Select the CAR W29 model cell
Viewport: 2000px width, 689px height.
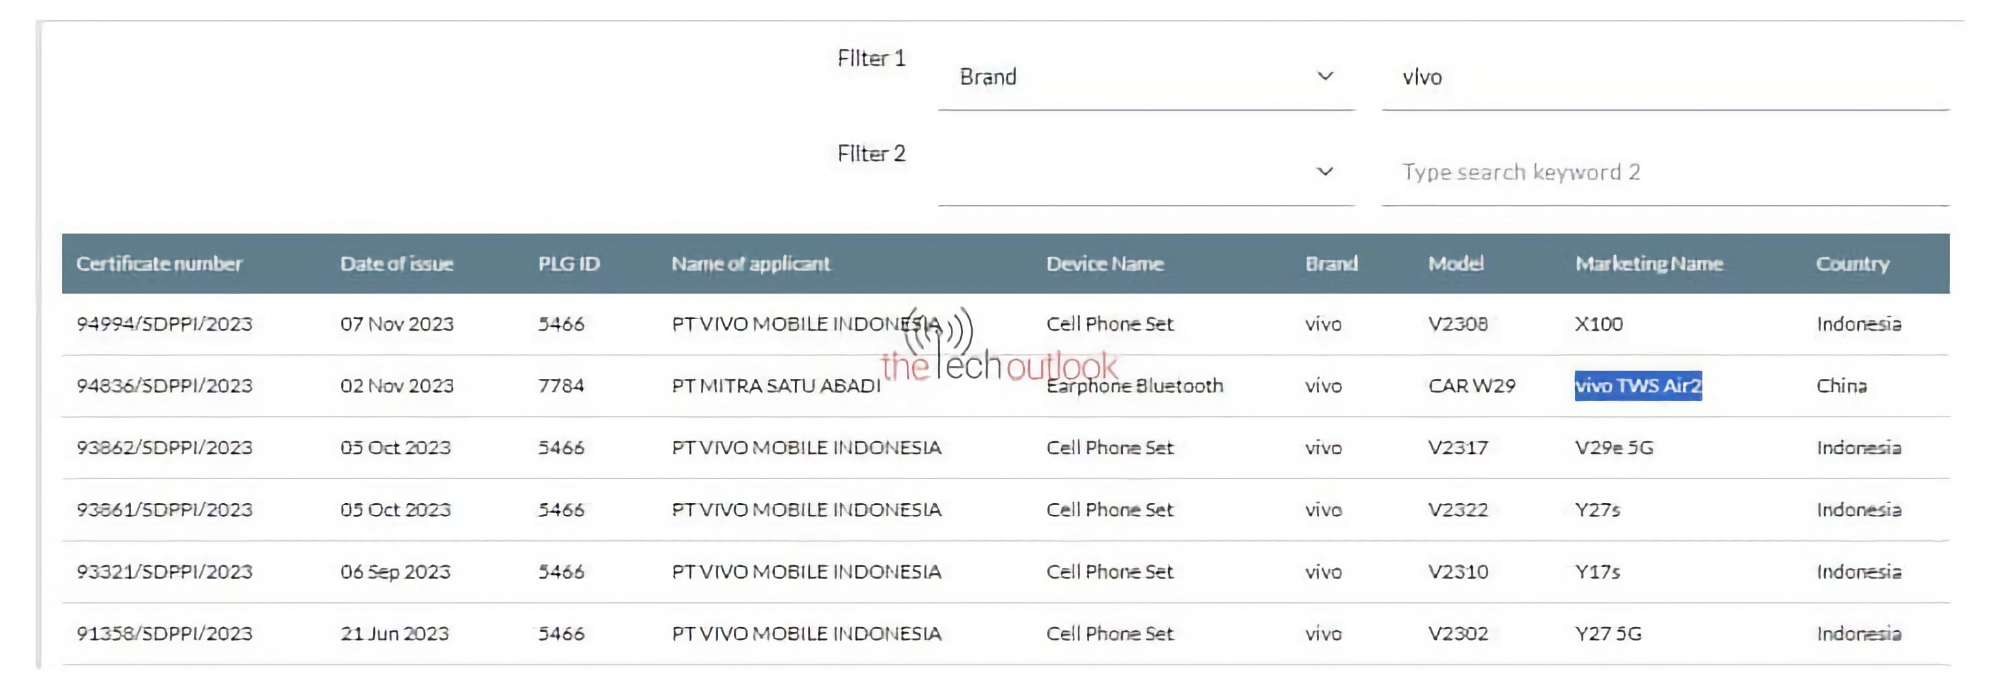tap(1471, 386)
